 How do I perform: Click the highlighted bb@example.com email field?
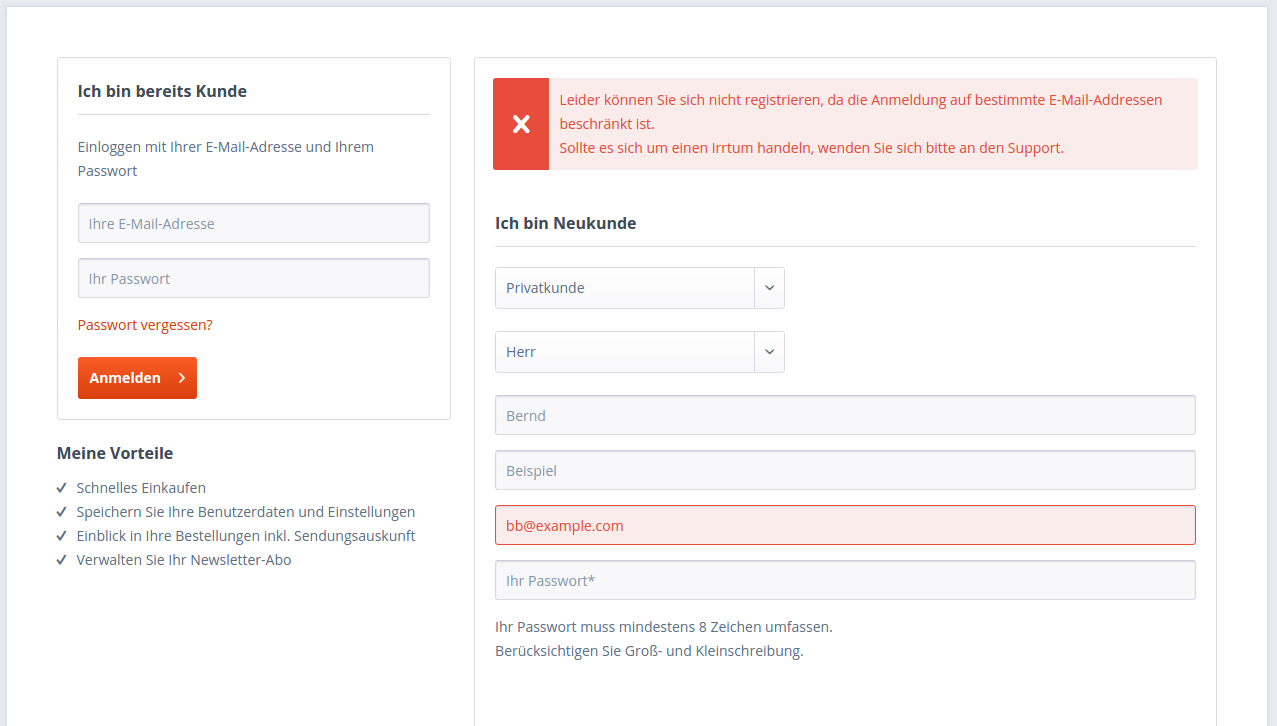[x=845, y=526]
